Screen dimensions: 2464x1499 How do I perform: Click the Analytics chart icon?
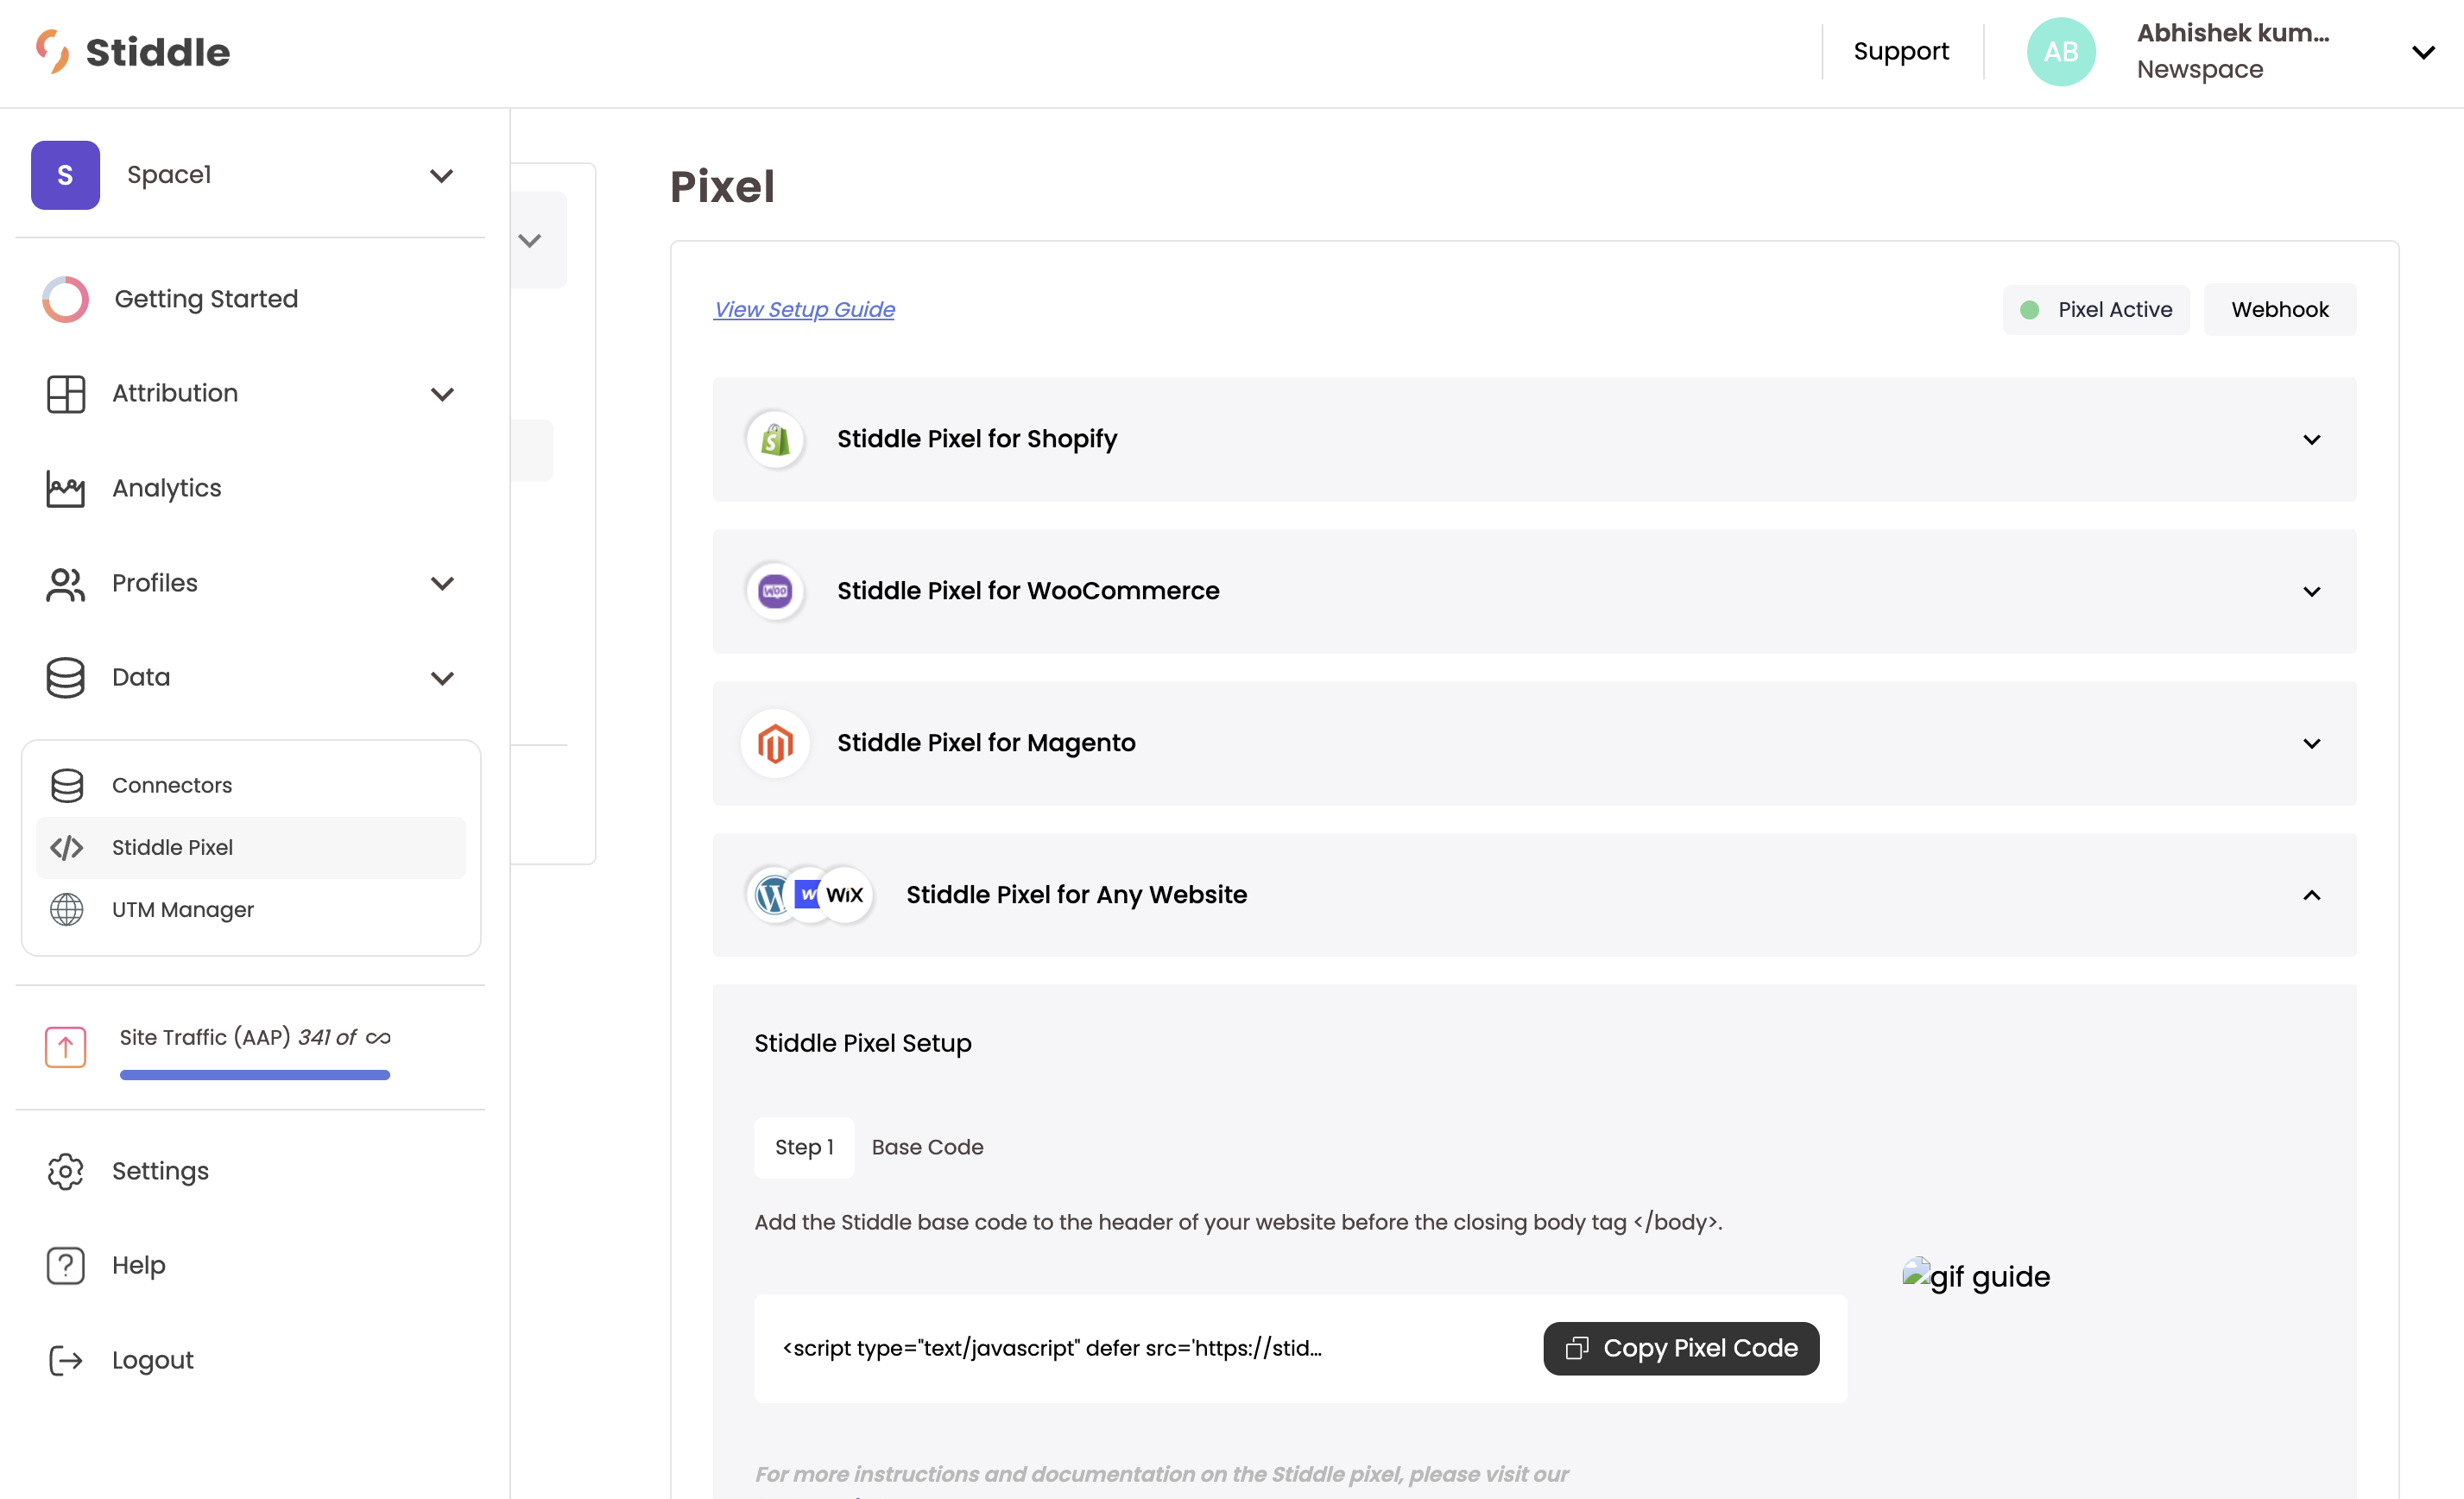[x=66, y=488]
